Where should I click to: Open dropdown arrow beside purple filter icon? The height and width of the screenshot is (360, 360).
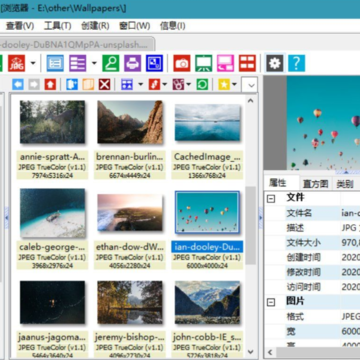pyautogui.click(x=188, y=85)
